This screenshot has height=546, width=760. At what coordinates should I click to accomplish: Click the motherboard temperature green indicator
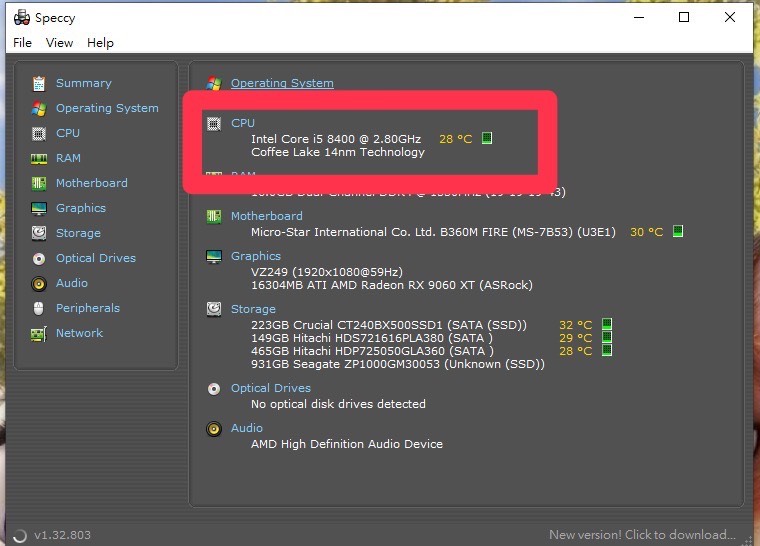[x=677, y=232]
